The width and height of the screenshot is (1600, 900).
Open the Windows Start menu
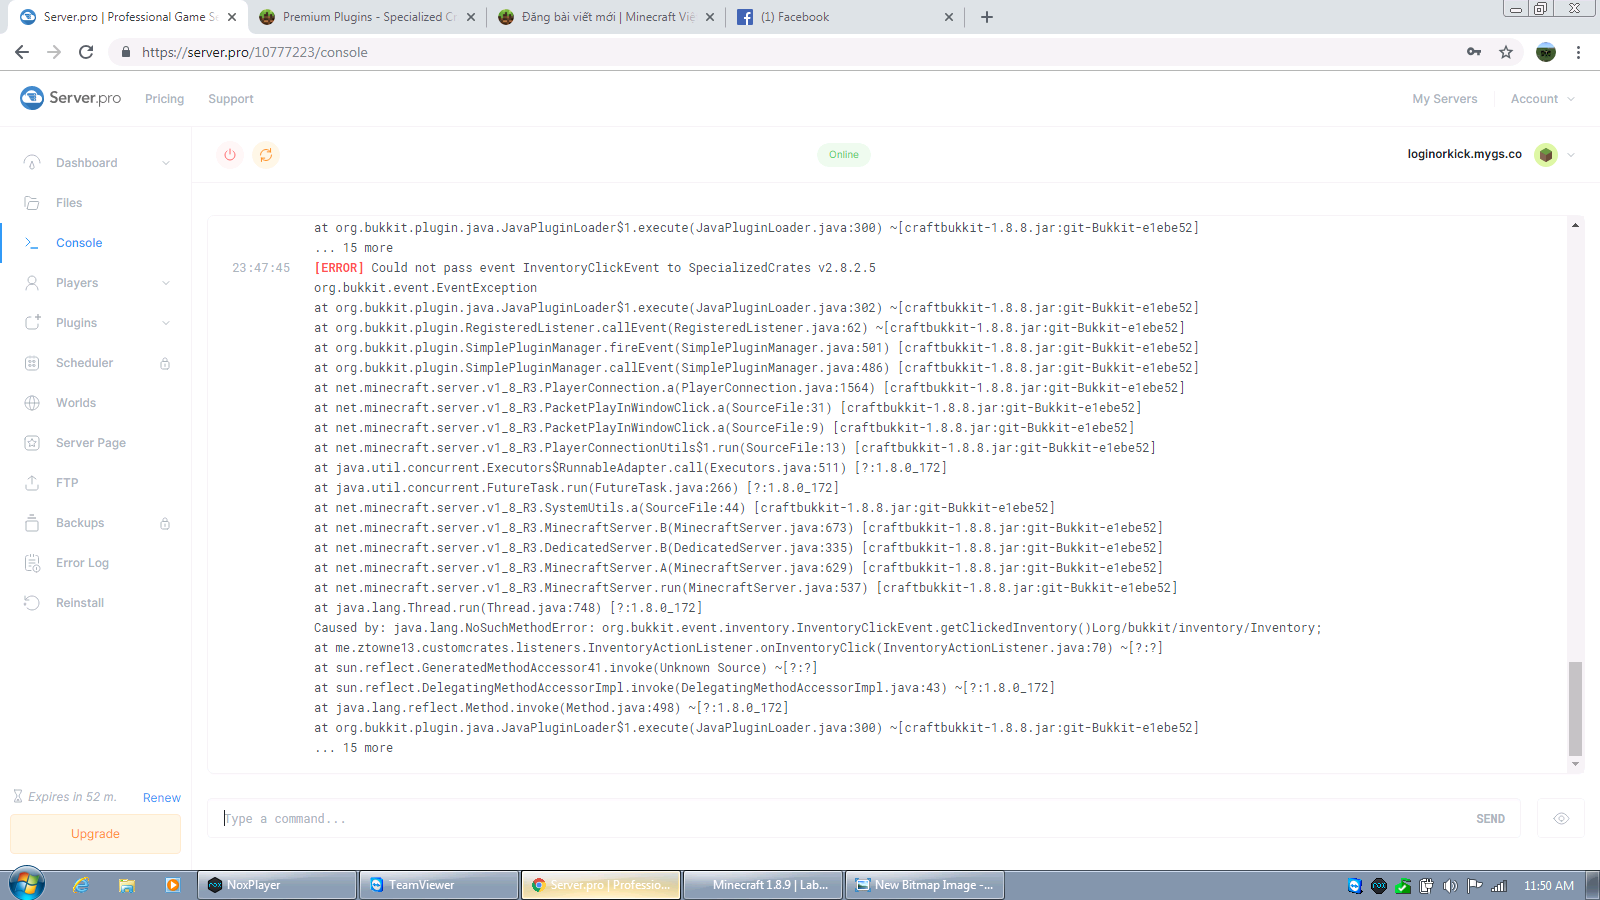pos(27,884)
